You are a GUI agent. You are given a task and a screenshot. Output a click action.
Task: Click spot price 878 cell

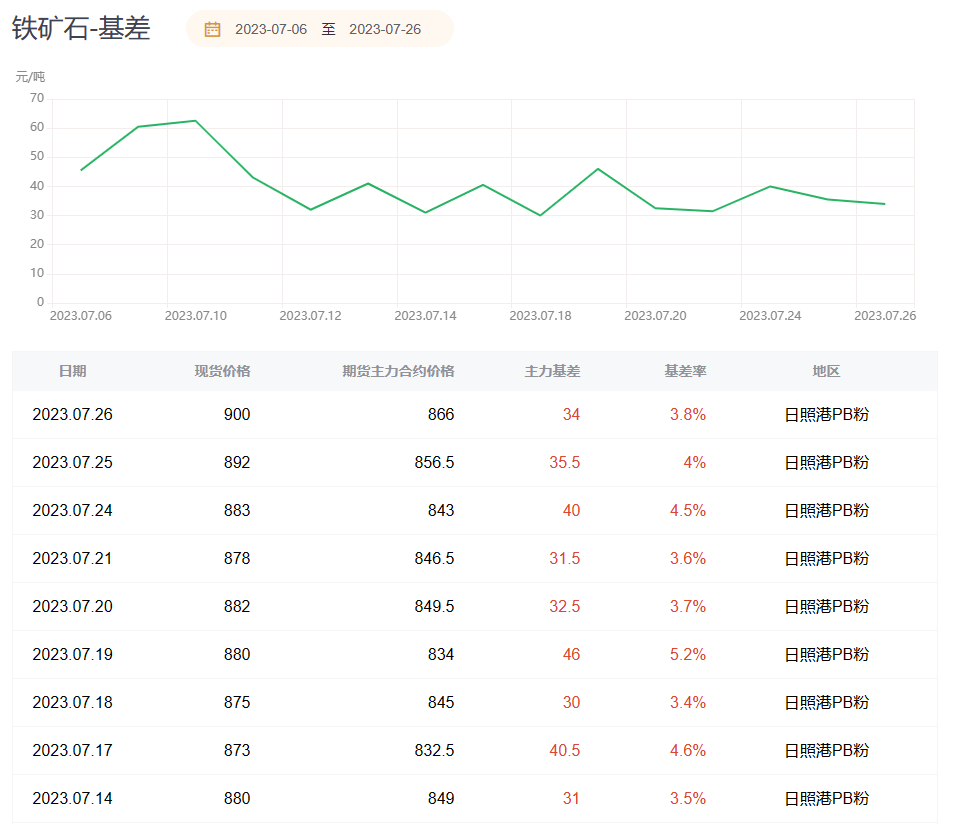pyautogui.click(x=237, y=558)
